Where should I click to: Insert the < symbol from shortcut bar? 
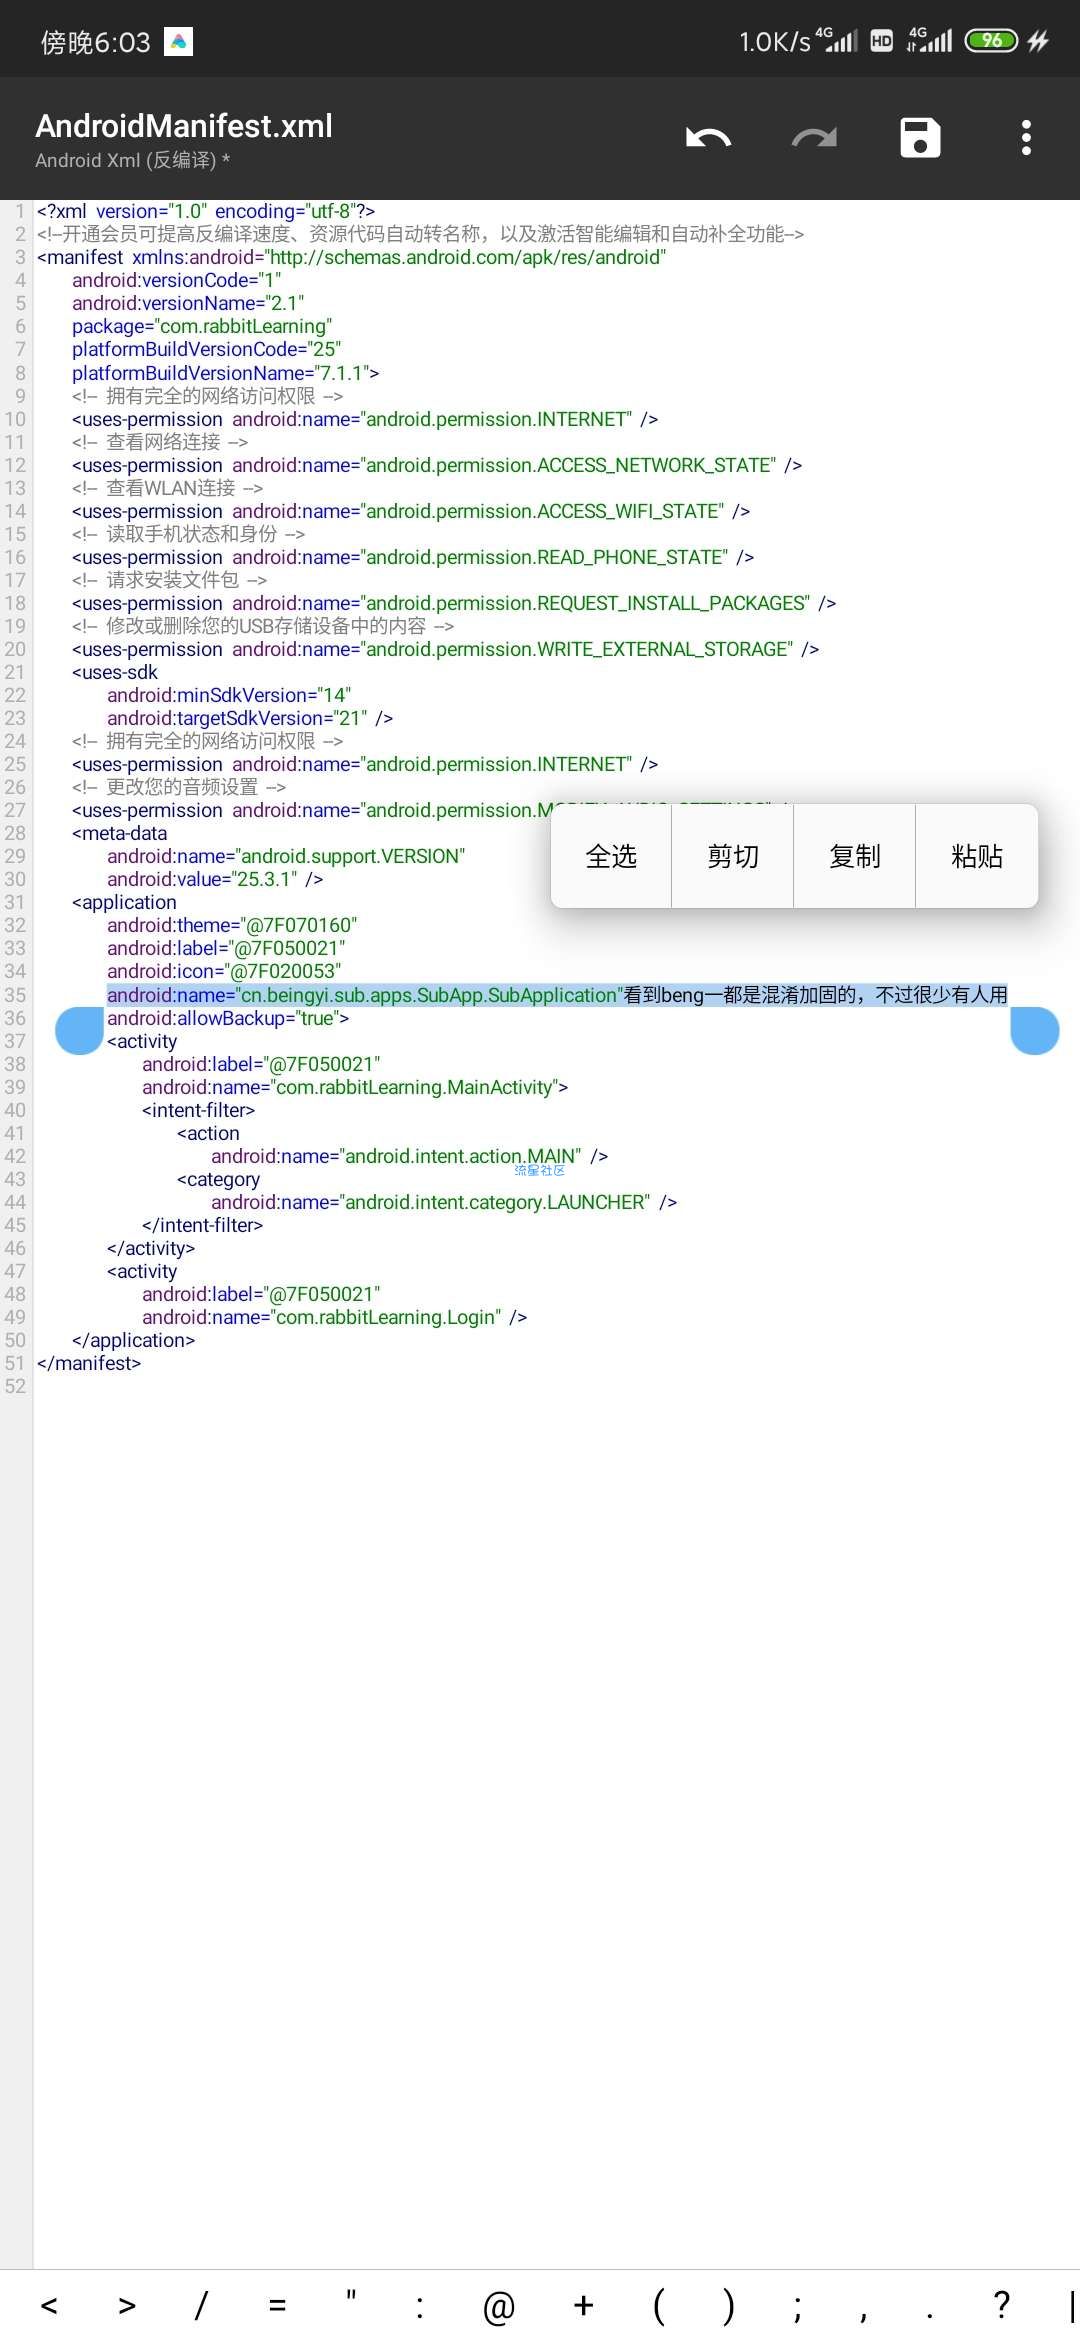point(48,2306)
